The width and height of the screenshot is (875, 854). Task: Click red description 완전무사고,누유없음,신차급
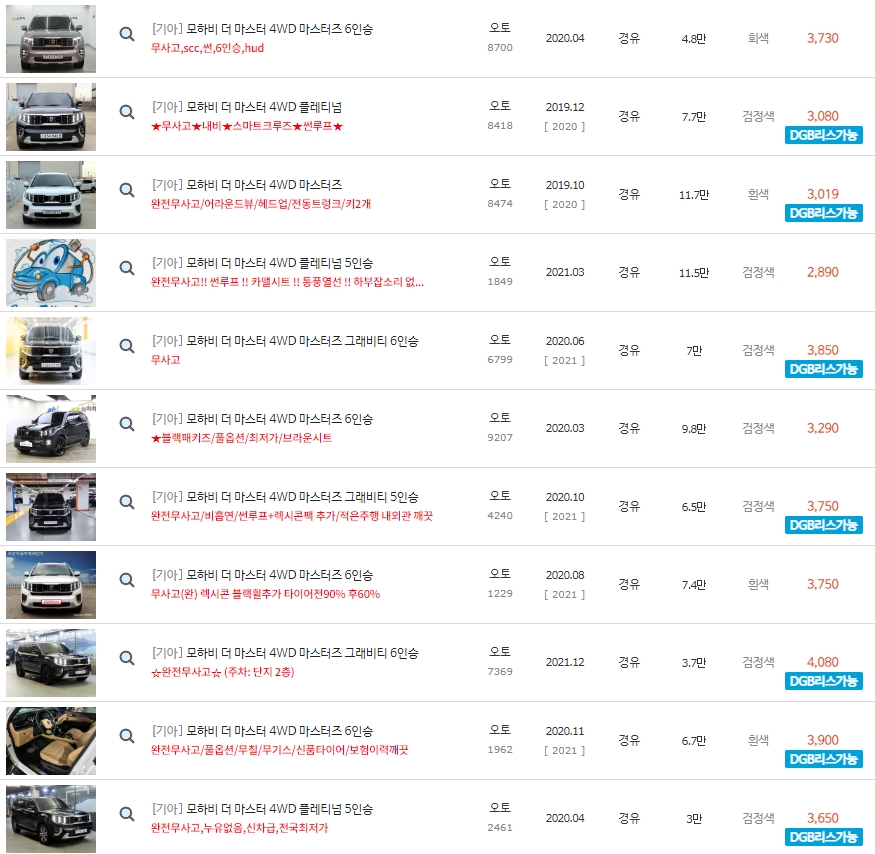[239, 828]
